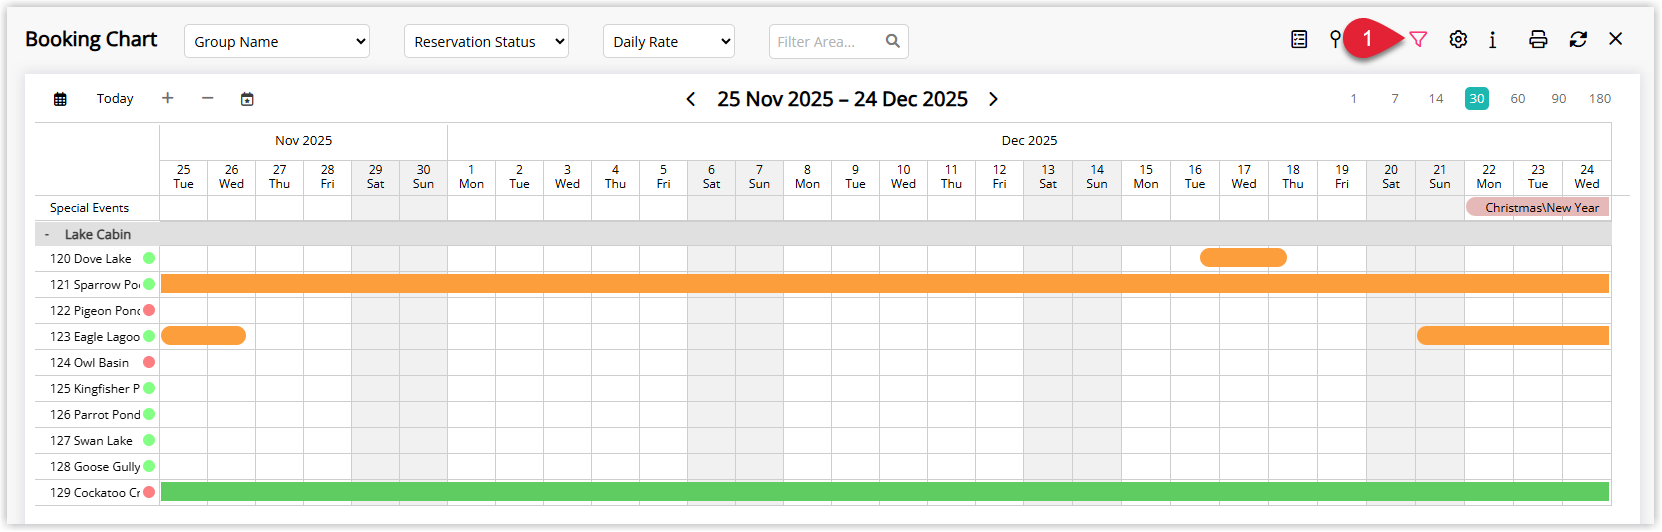Open the date picker calendar icon

pyautogui.click(x=247, y=99)
